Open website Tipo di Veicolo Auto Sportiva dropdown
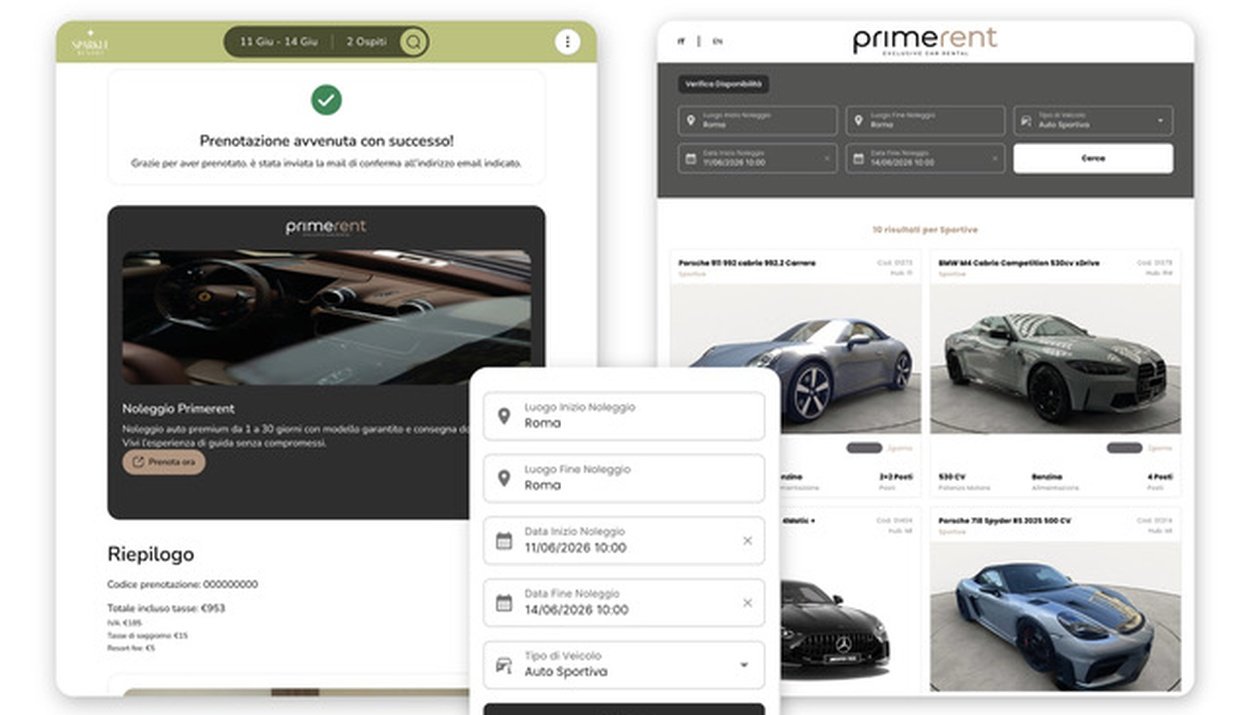 click(x=1093, y=121)
